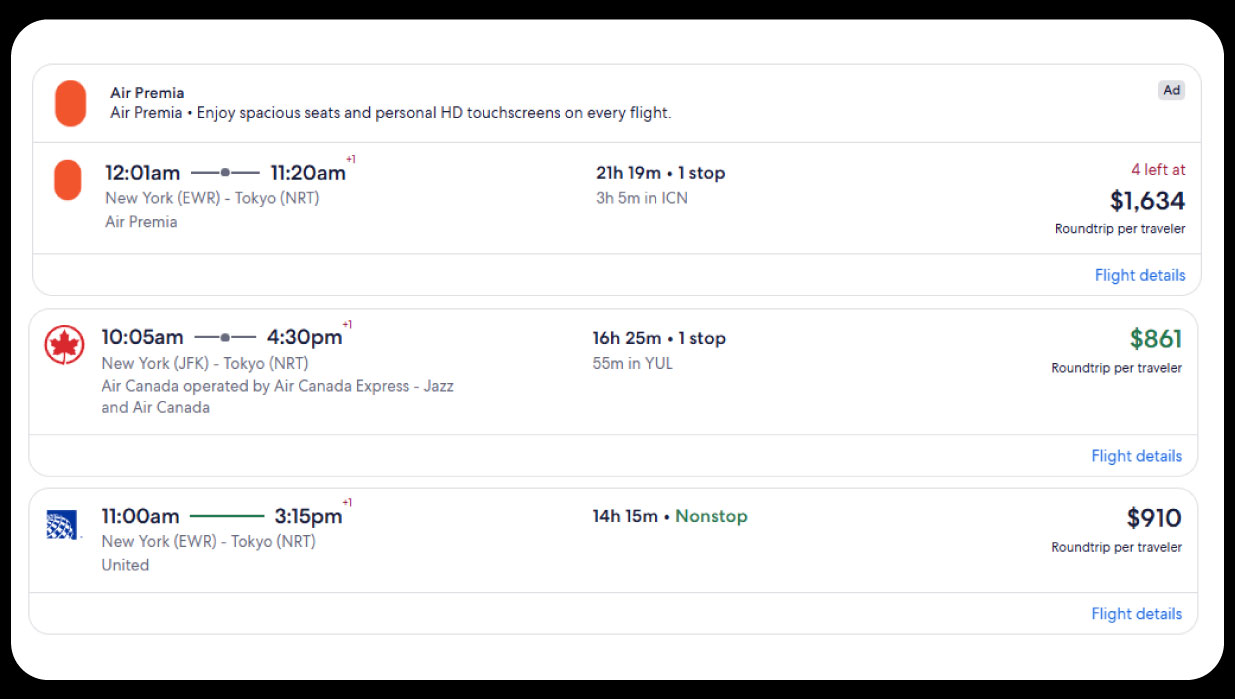Open Flight details for the Air Premia flight

[x=1139, y=275]
